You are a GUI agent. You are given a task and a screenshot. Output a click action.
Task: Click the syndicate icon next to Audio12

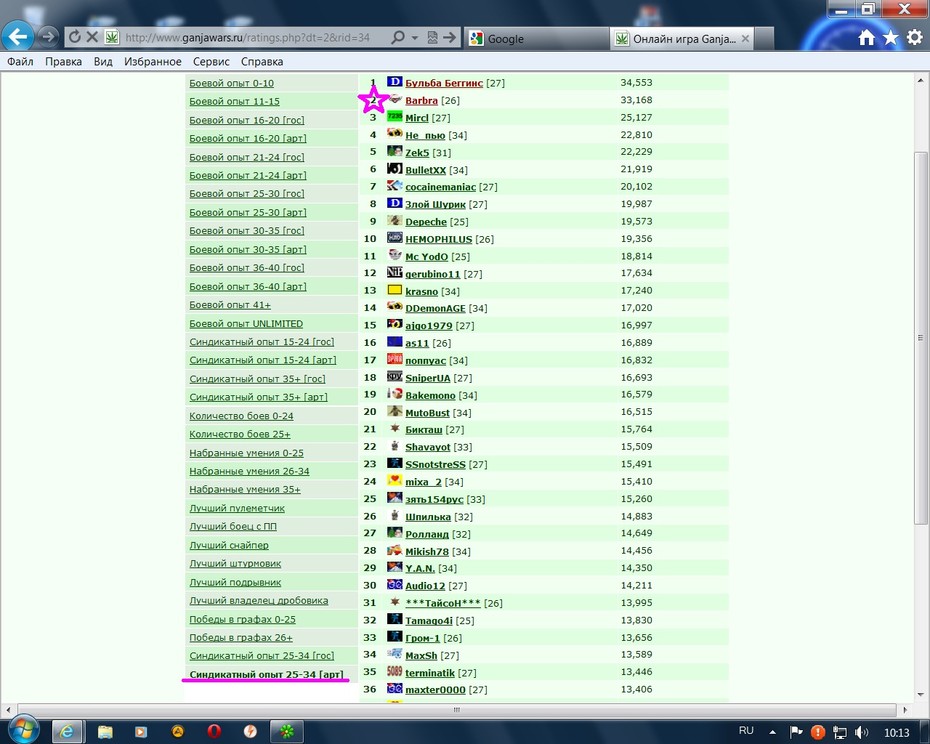(394, 584)
